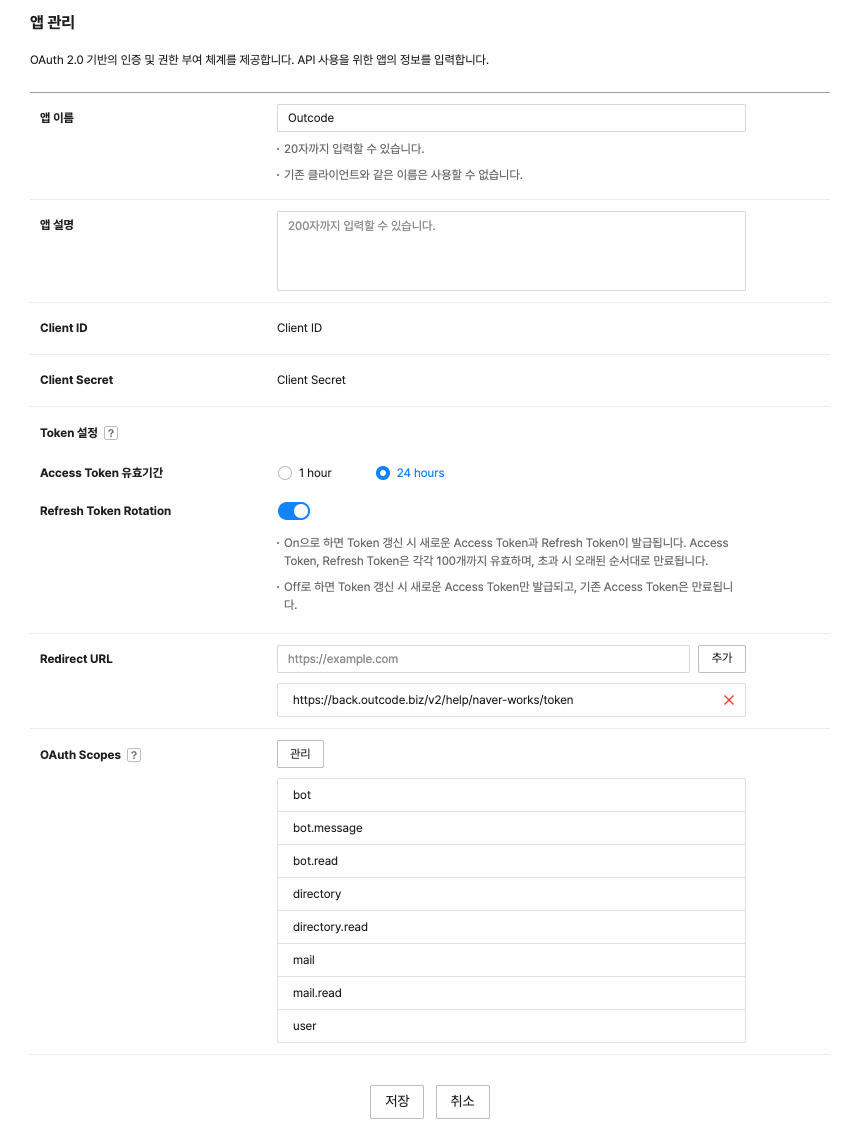Toggle the Refresh Token Rotation switch
The height and width of the screenshot is (1146, 857).
click(294, 511)
